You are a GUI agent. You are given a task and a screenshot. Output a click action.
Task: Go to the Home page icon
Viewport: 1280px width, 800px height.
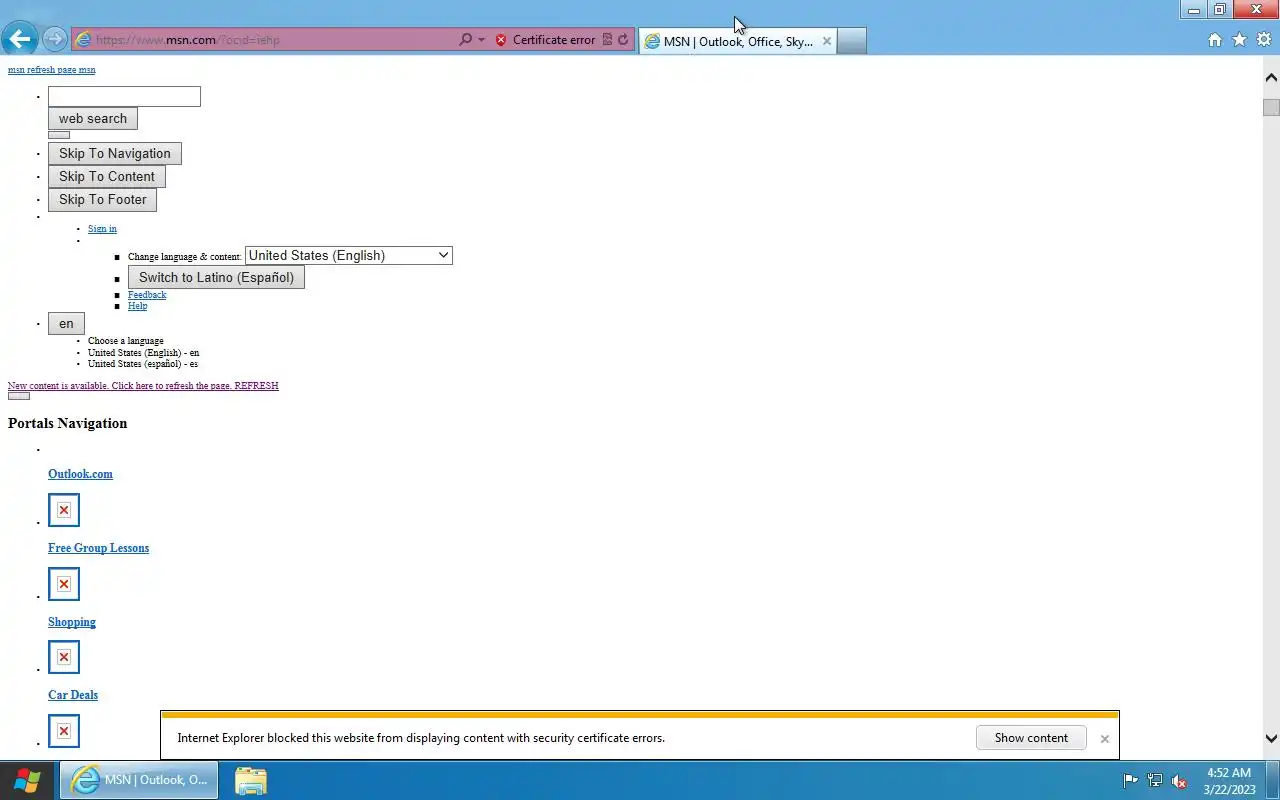click(1215, 40)
